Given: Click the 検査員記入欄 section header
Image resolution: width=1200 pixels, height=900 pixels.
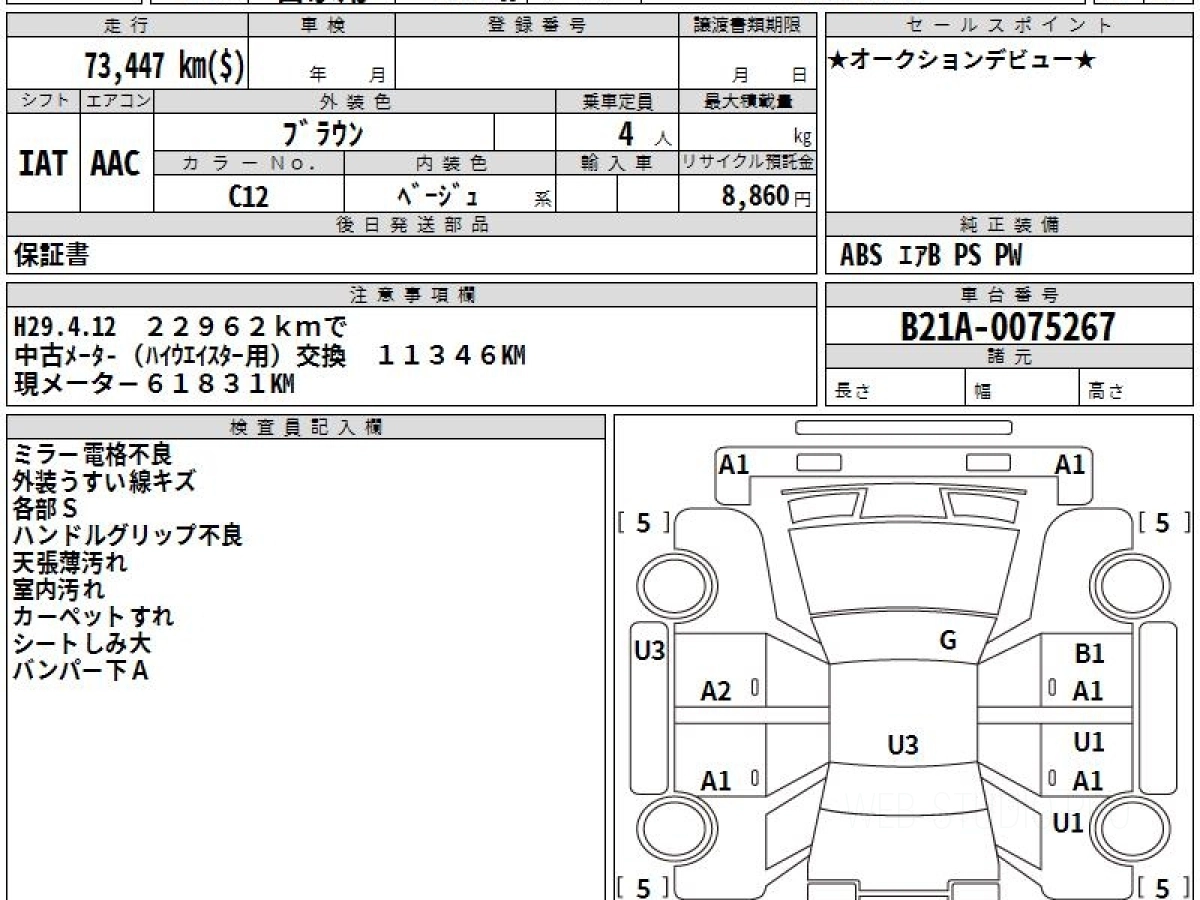Looking at the screenshot, I should [306, 427].
